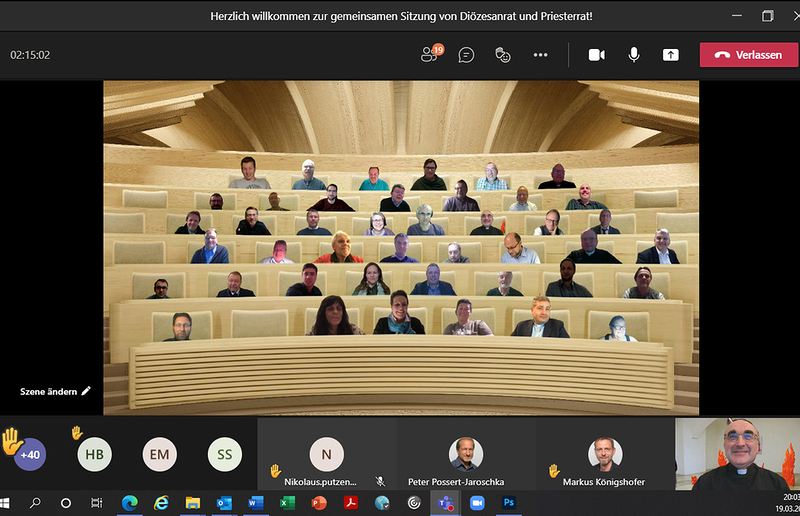Open Microsoft Edge from the taskbar
The width and height of the screenshot is (800, 516).
[x=129, y=502]
